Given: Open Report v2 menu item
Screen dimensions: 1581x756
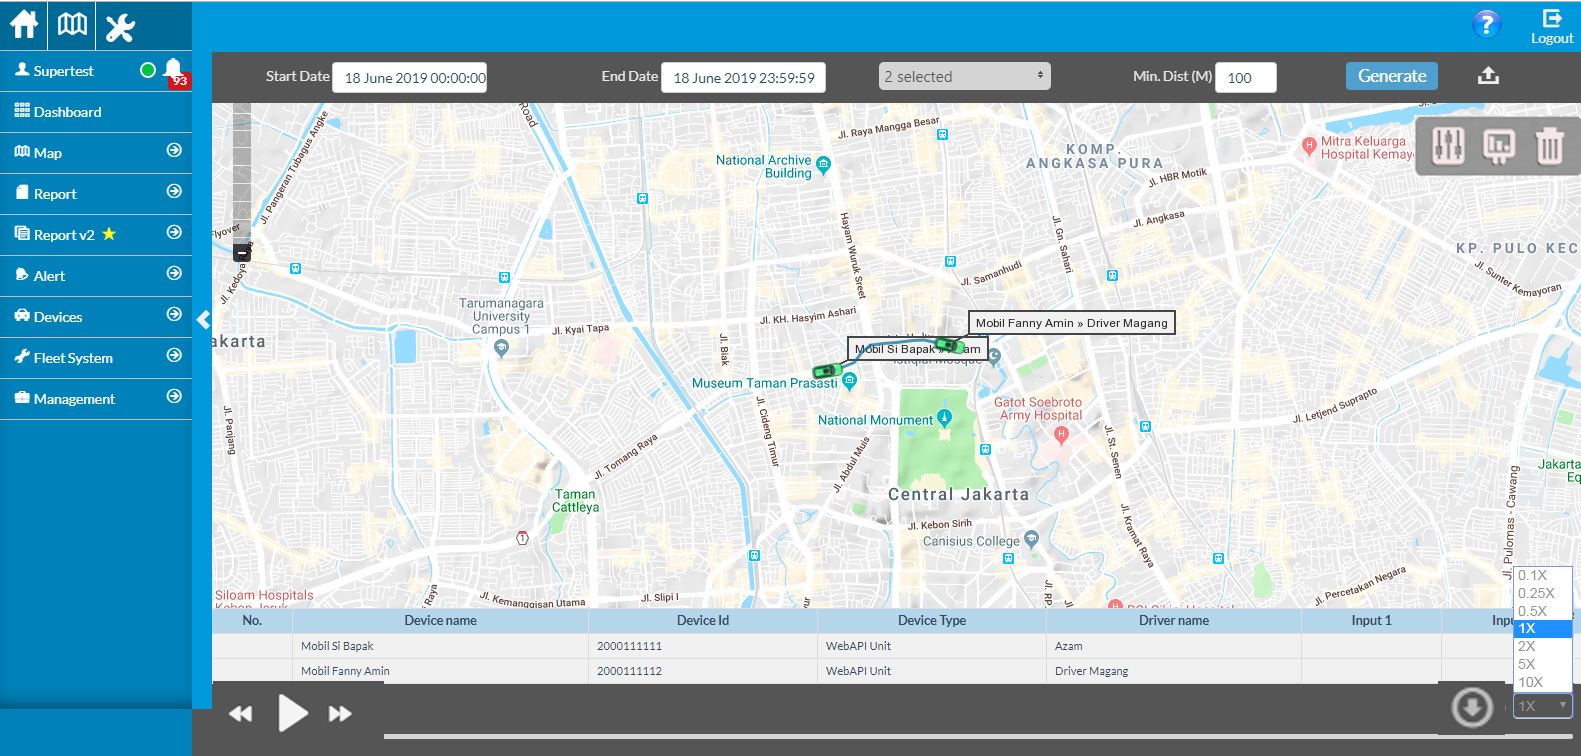Looking at the screenshot, I should coord(96,235).
